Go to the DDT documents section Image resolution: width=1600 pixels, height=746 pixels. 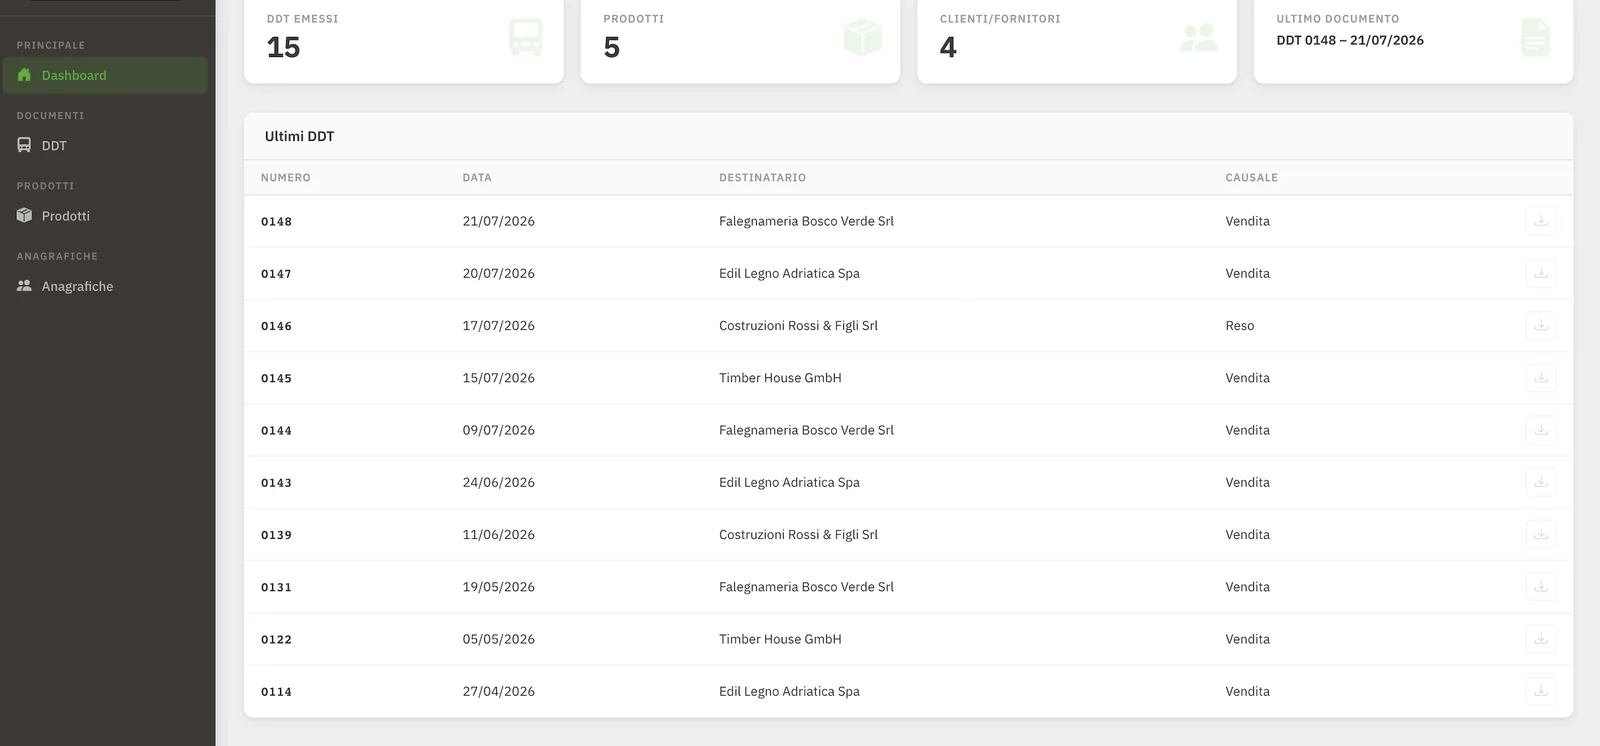click(105, 145)
